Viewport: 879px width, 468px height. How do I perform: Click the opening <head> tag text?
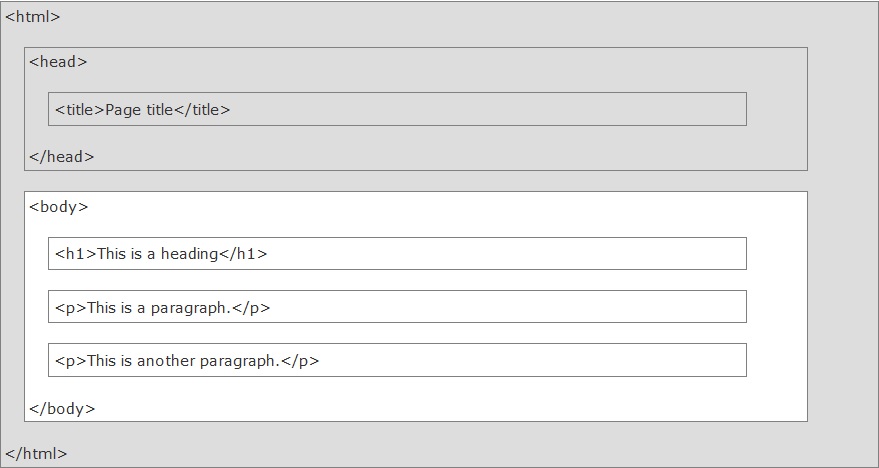[x=58, y=62]
